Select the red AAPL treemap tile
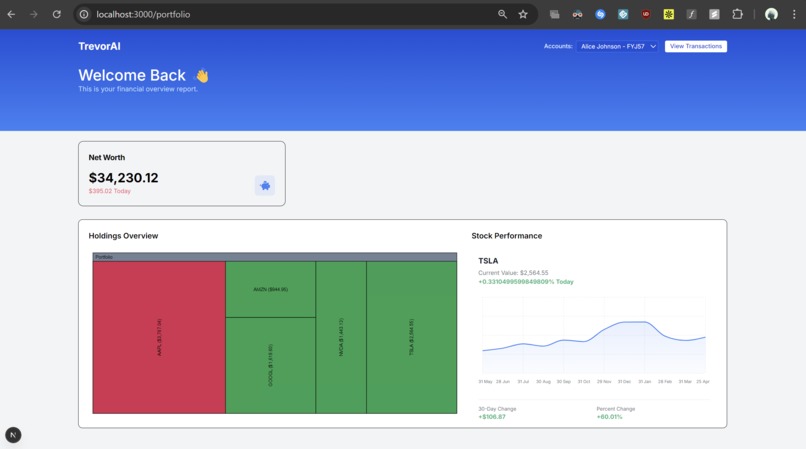 159,337
